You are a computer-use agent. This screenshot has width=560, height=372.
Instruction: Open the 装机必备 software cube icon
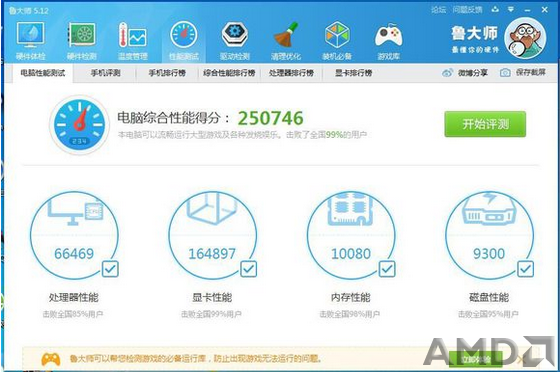[337, 40]
